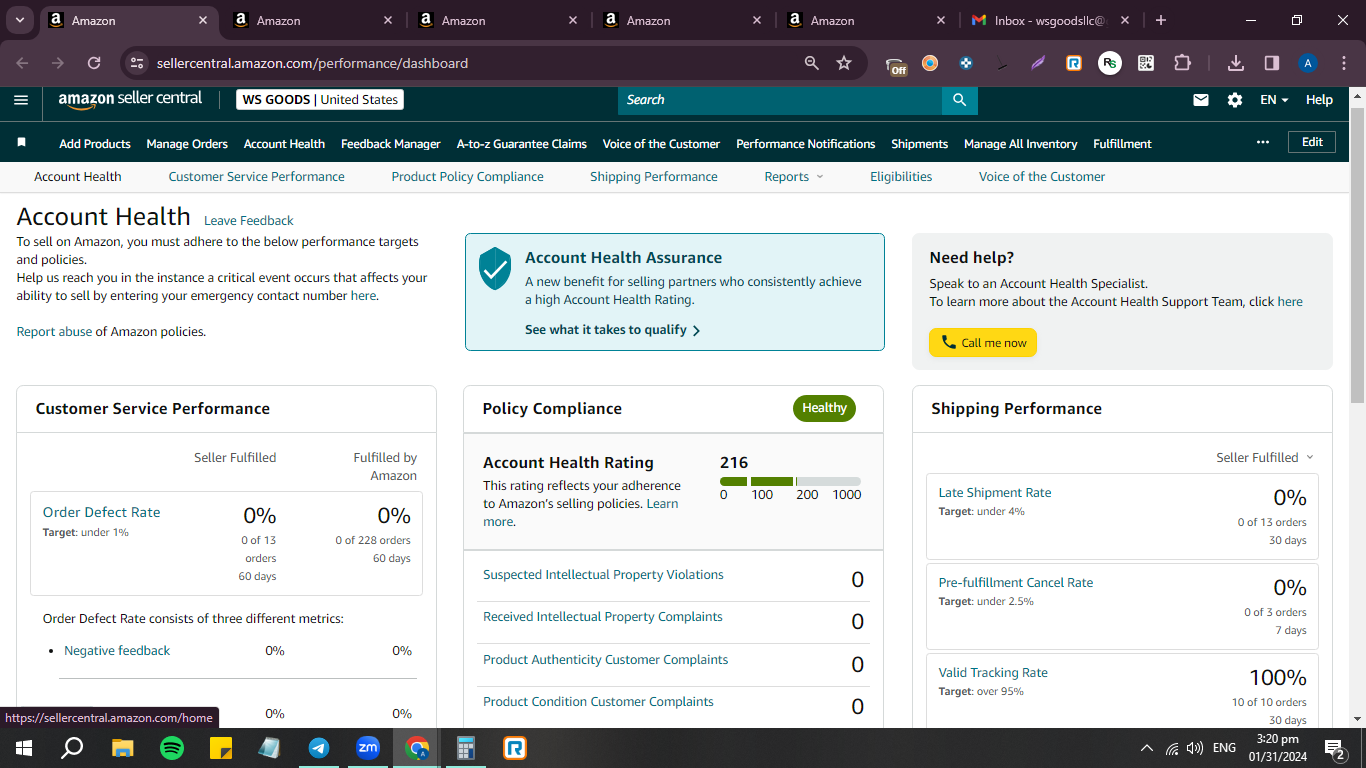Open Spotify from the taskbar
1366x768 pixels.
coord(172,748)
